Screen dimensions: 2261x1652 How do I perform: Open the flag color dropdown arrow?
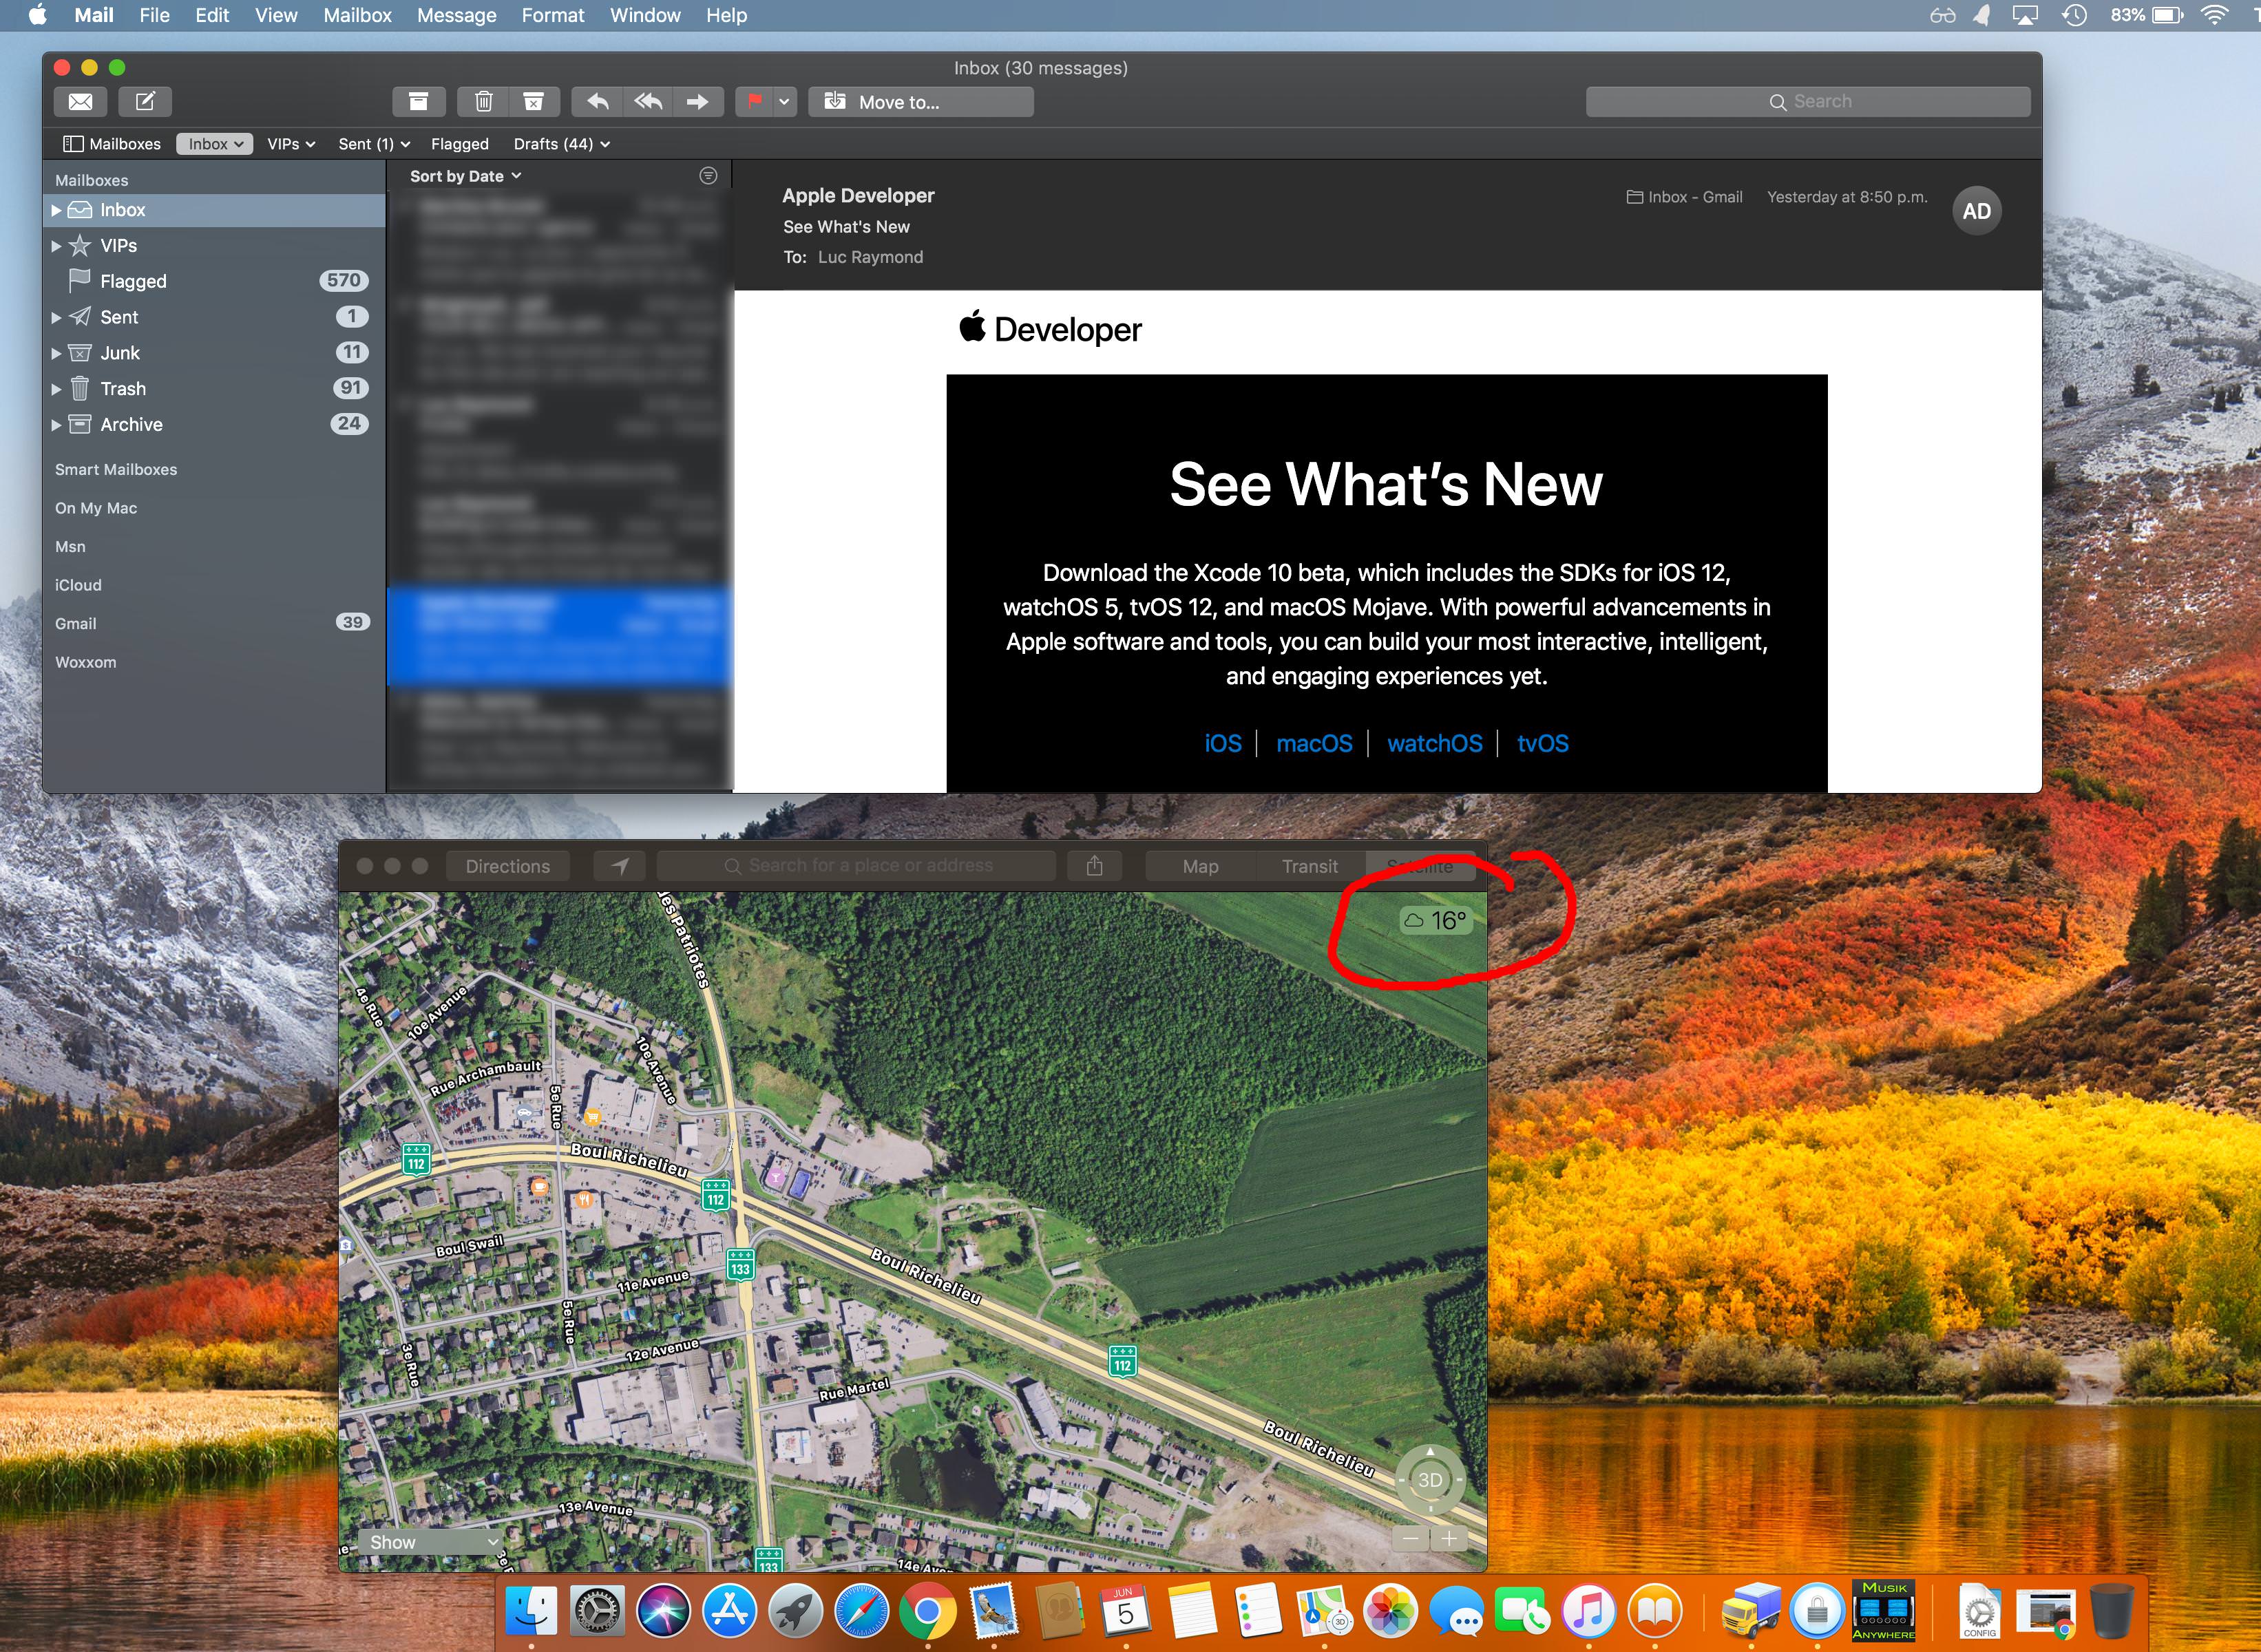tap(784, 101)
